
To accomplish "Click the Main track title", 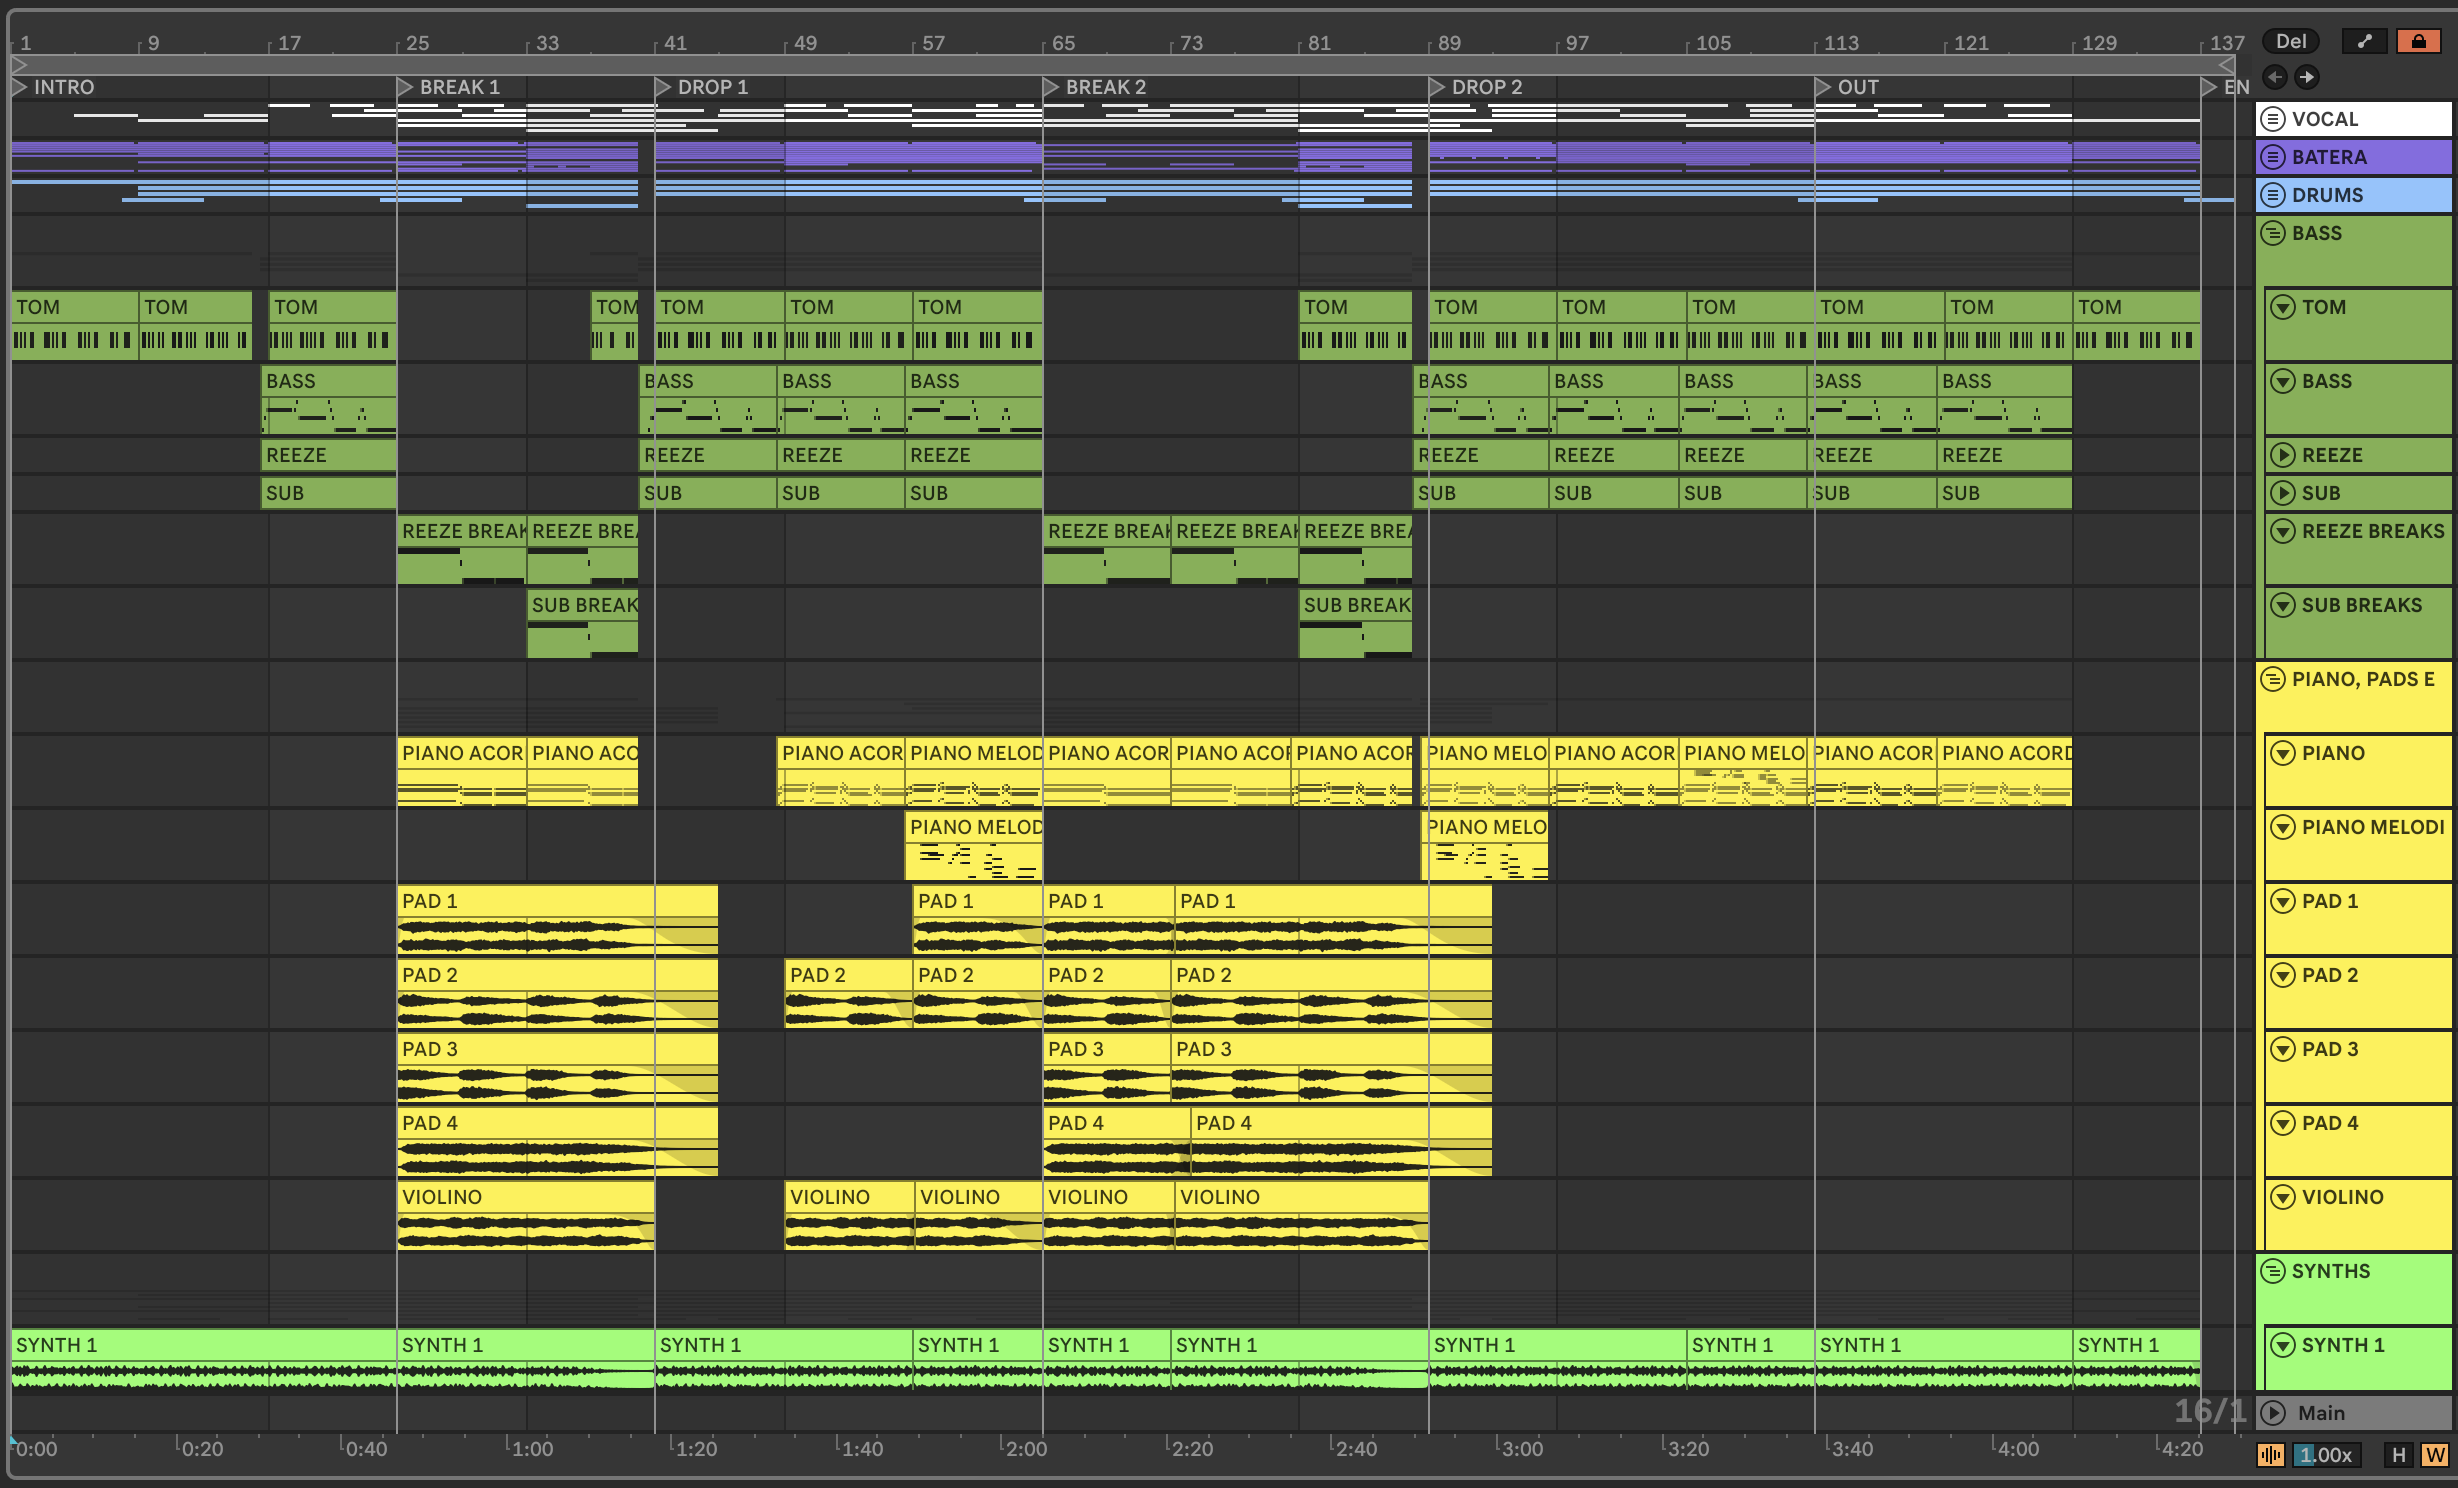I will (2321, 1413).
